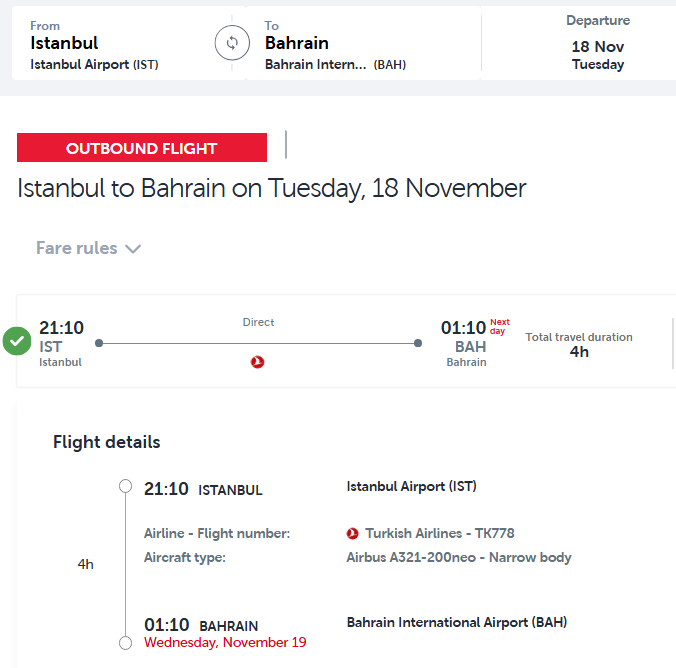Expand the Fare rules chevron

[133, 249]
